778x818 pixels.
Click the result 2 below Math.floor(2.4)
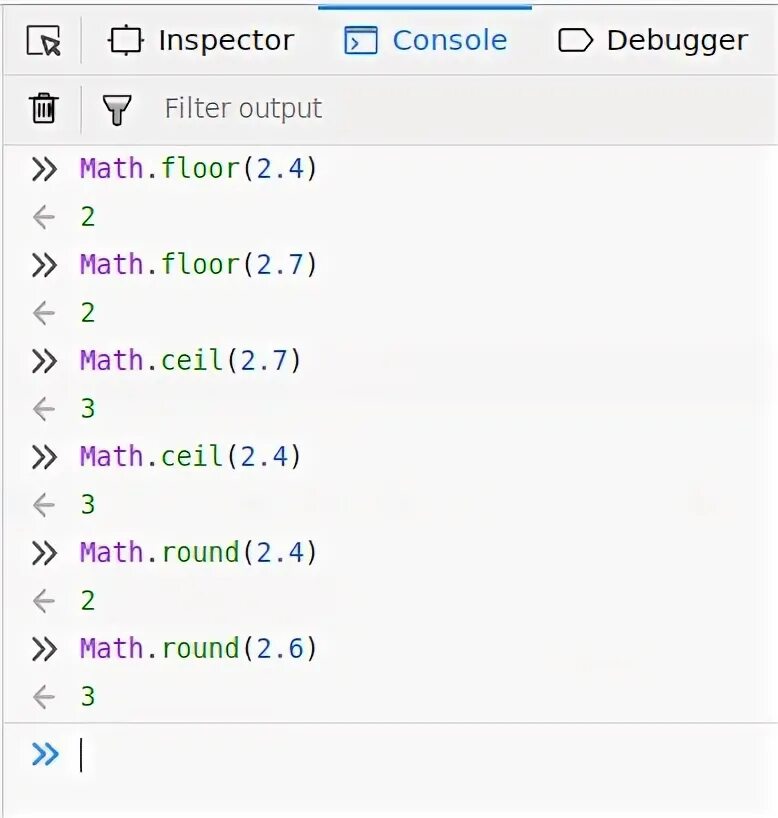pyautogui.click(x=88, y=217)
